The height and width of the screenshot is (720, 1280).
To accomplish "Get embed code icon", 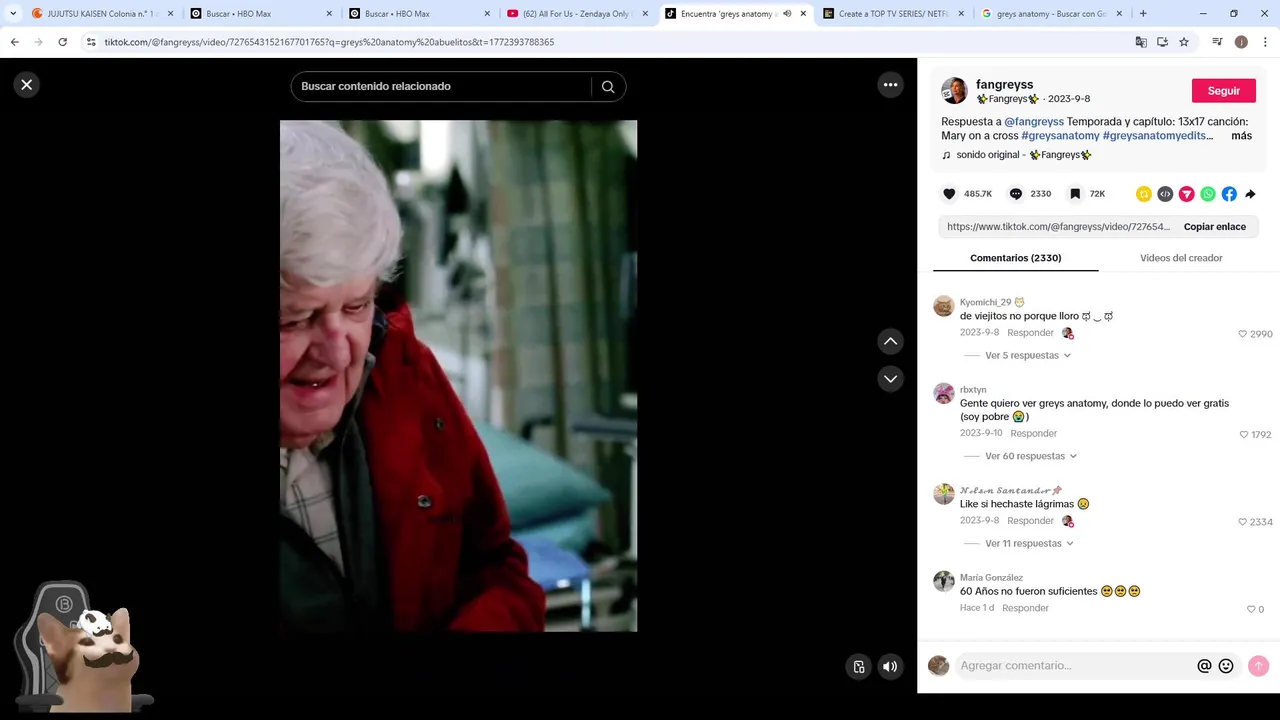I will coord(1165,194).
